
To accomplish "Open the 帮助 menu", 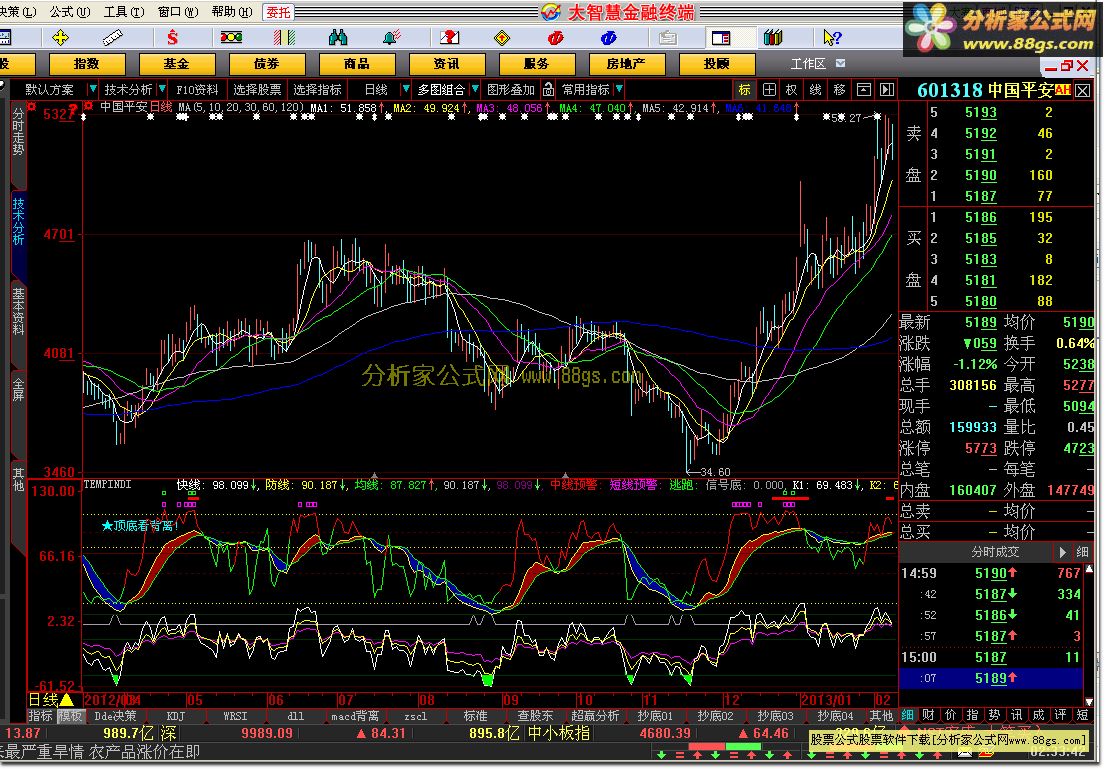I will 231,12.
